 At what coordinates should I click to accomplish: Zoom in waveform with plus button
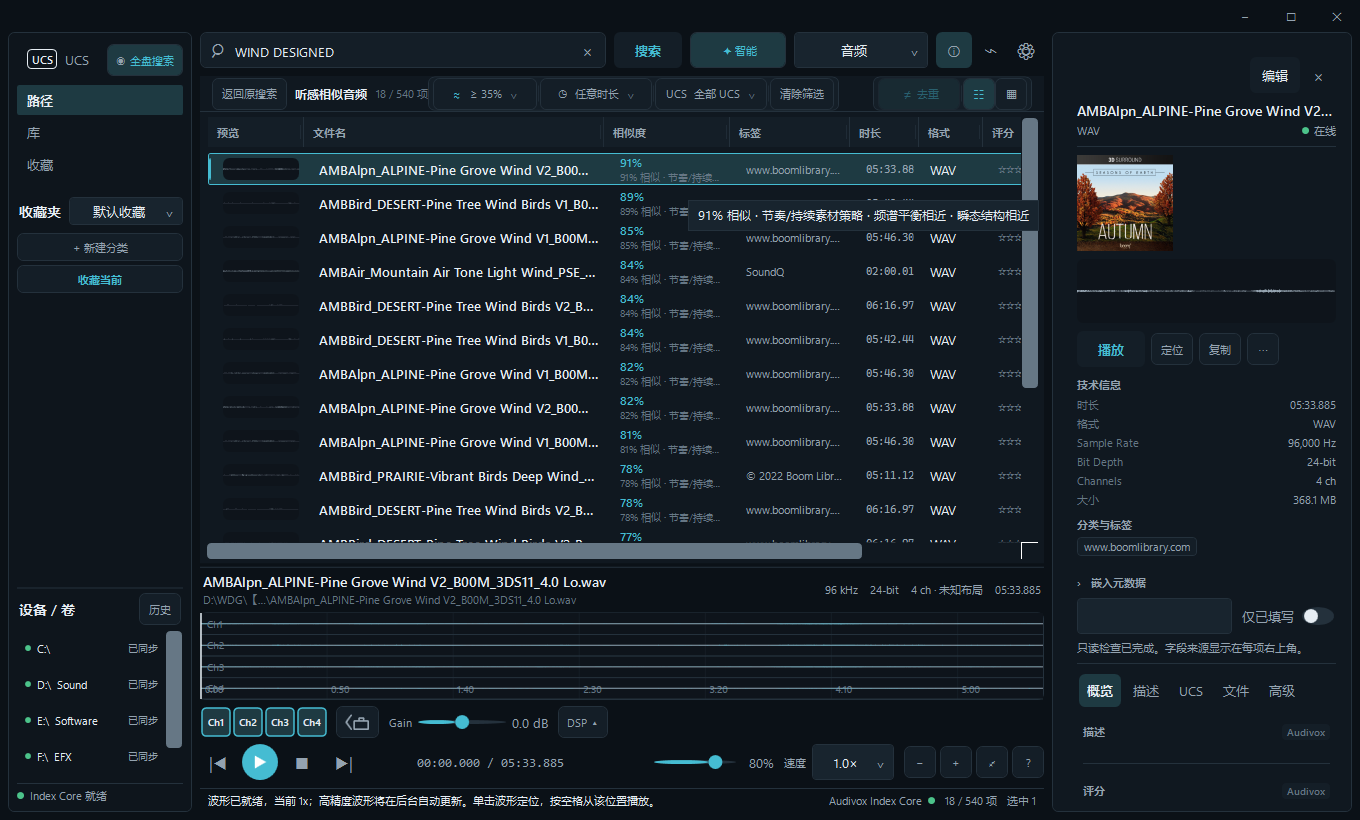pyautogui.click(x=955, y=762)
